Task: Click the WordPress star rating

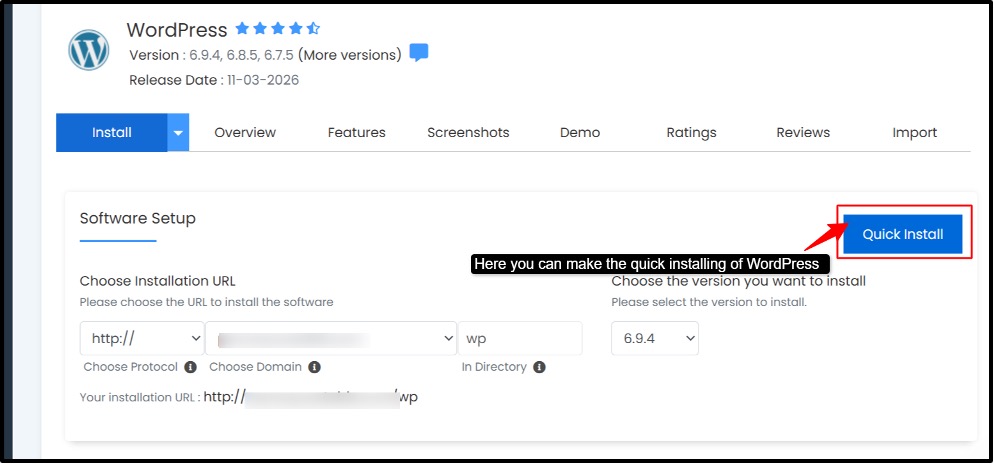Action: pyautogui.click(x=278, y=29)
